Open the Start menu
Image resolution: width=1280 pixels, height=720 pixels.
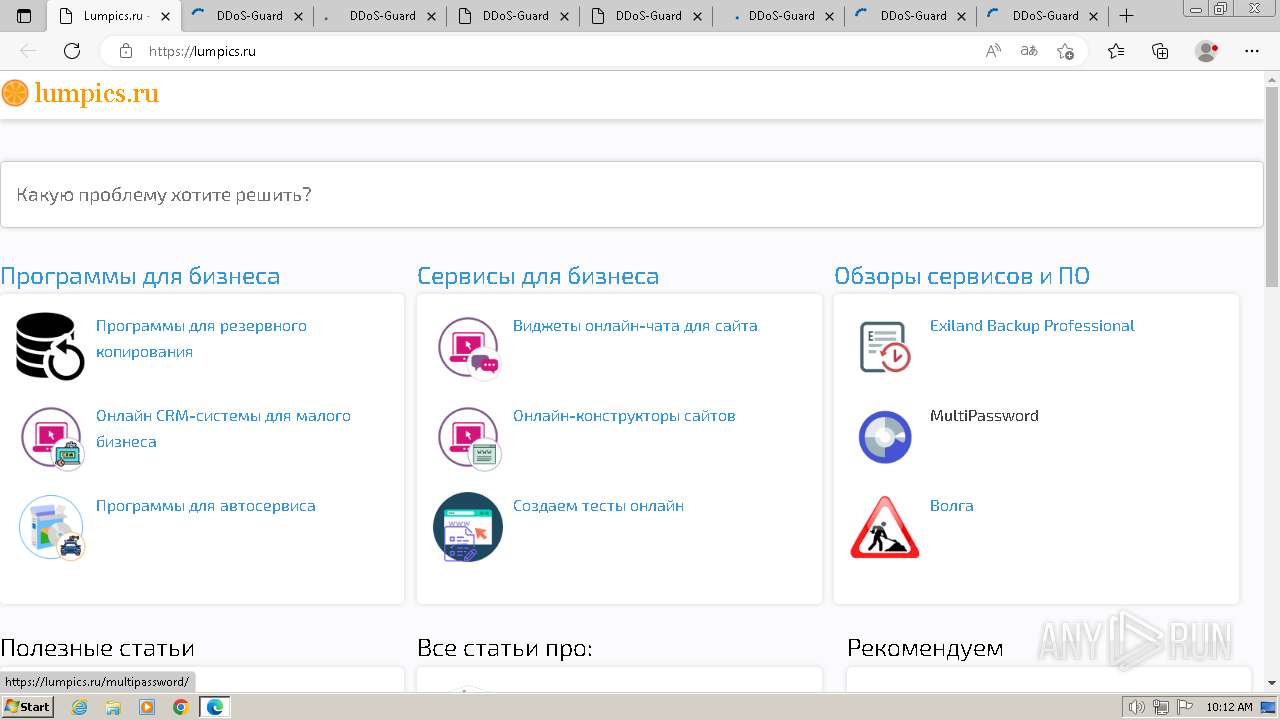(x=27, y=707)
